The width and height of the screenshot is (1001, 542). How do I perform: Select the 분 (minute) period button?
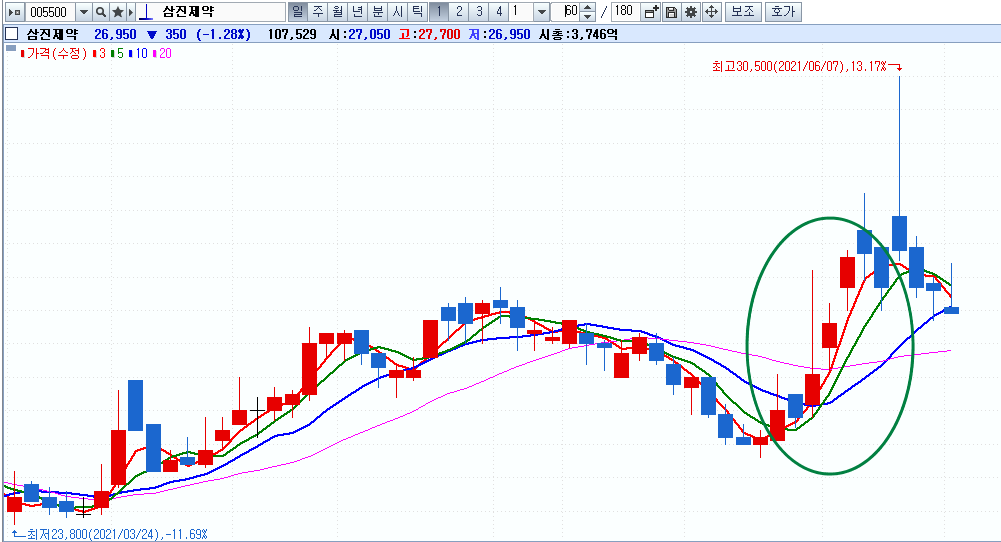pos(377,11)
